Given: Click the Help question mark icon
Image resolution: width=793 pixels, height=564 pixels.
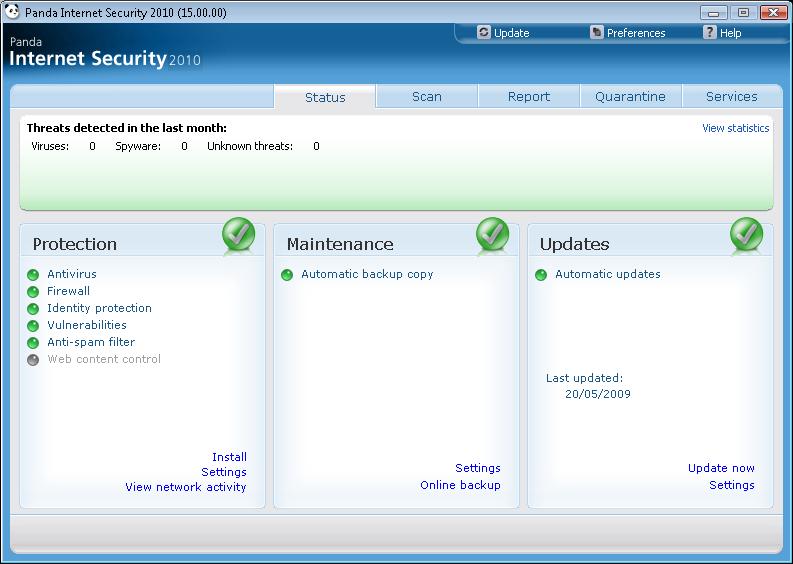Looking at the screenshot, I should click(x=710, y=32).
